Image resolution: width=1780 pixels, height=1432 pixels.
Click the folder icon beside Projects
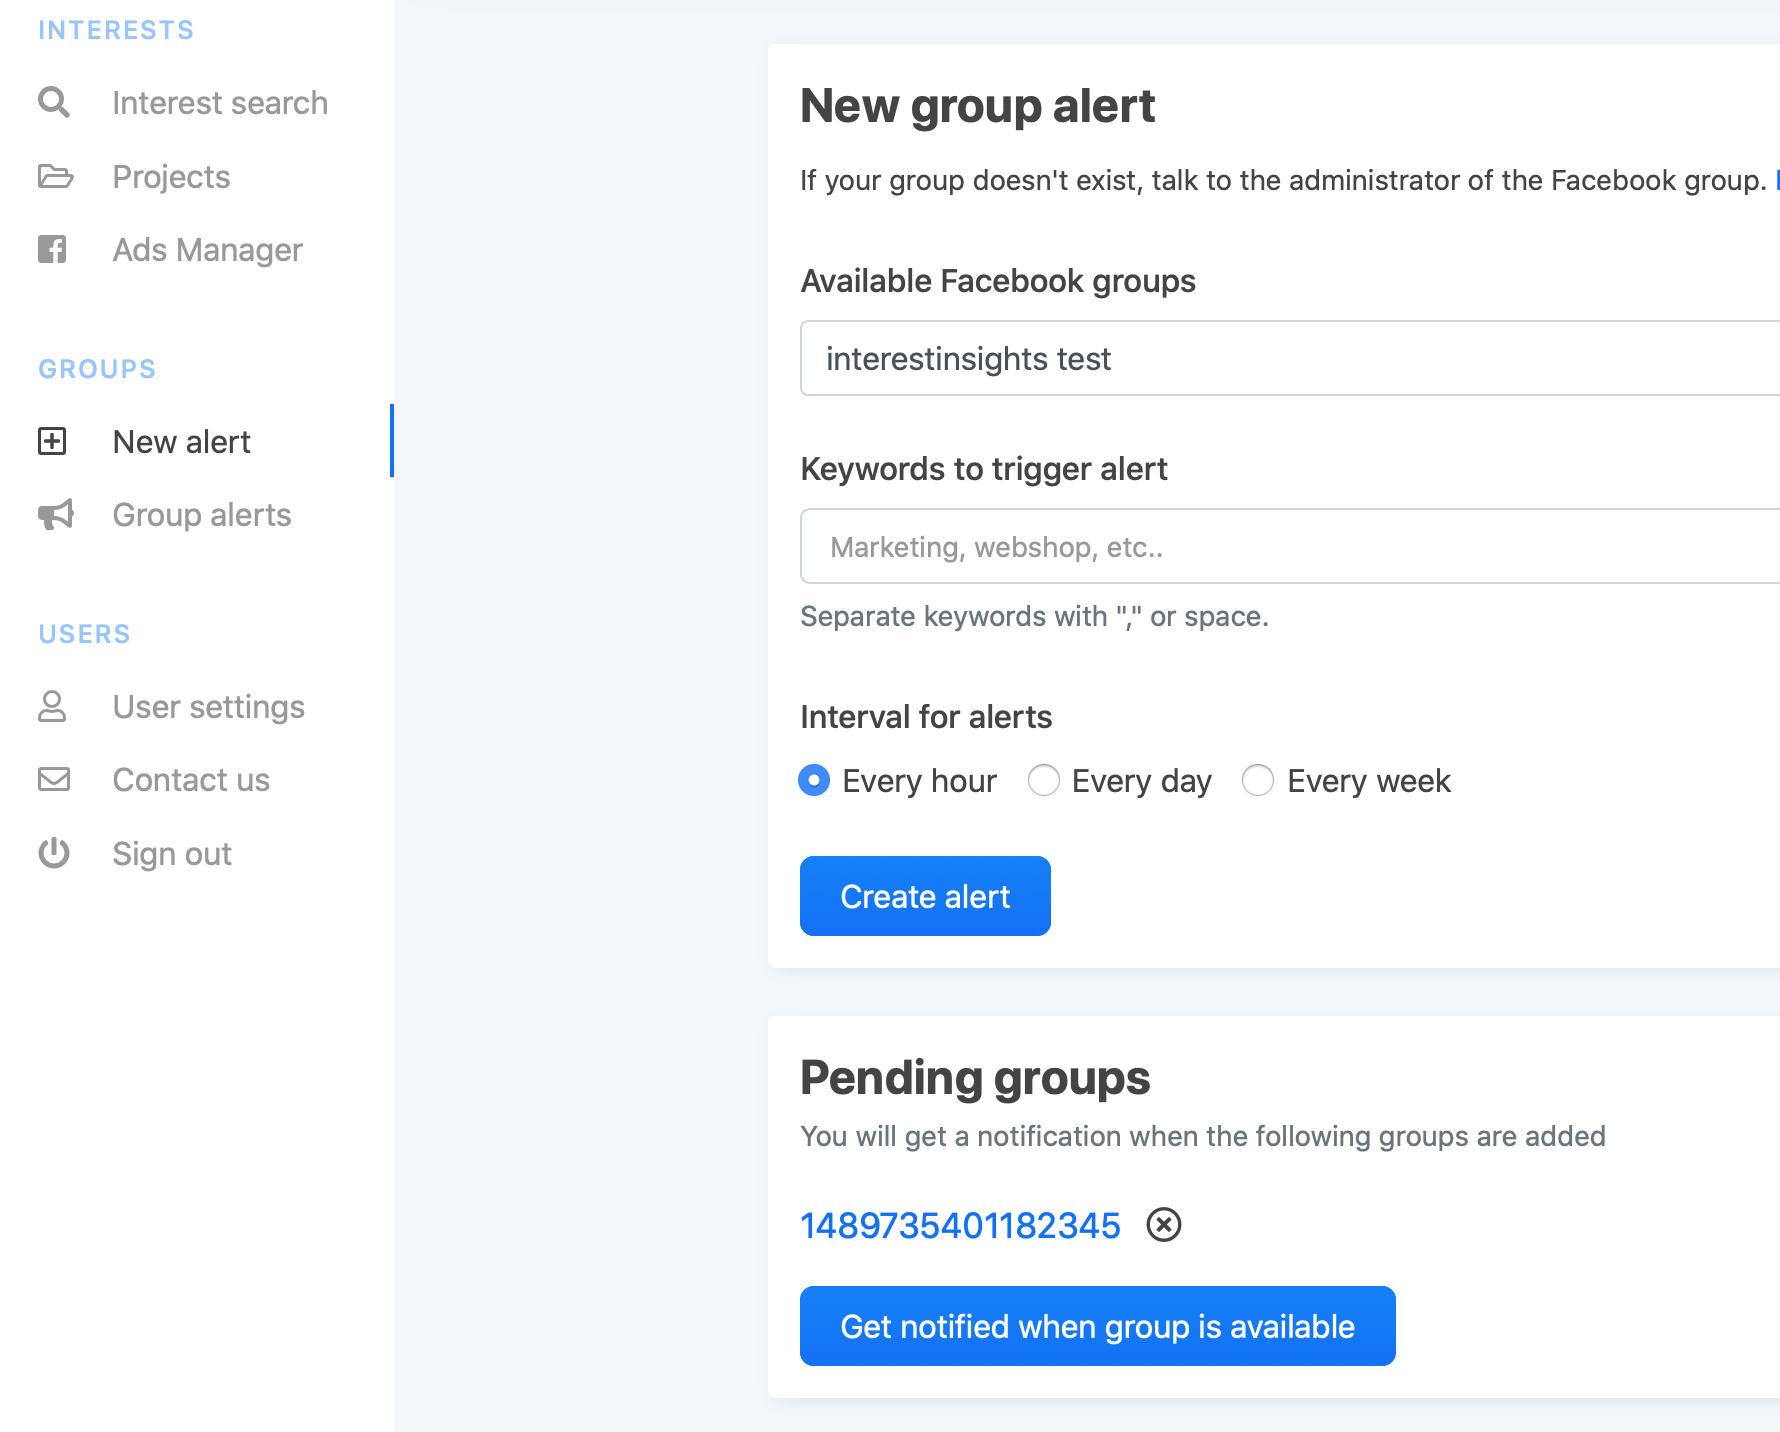tap(55, 177)
